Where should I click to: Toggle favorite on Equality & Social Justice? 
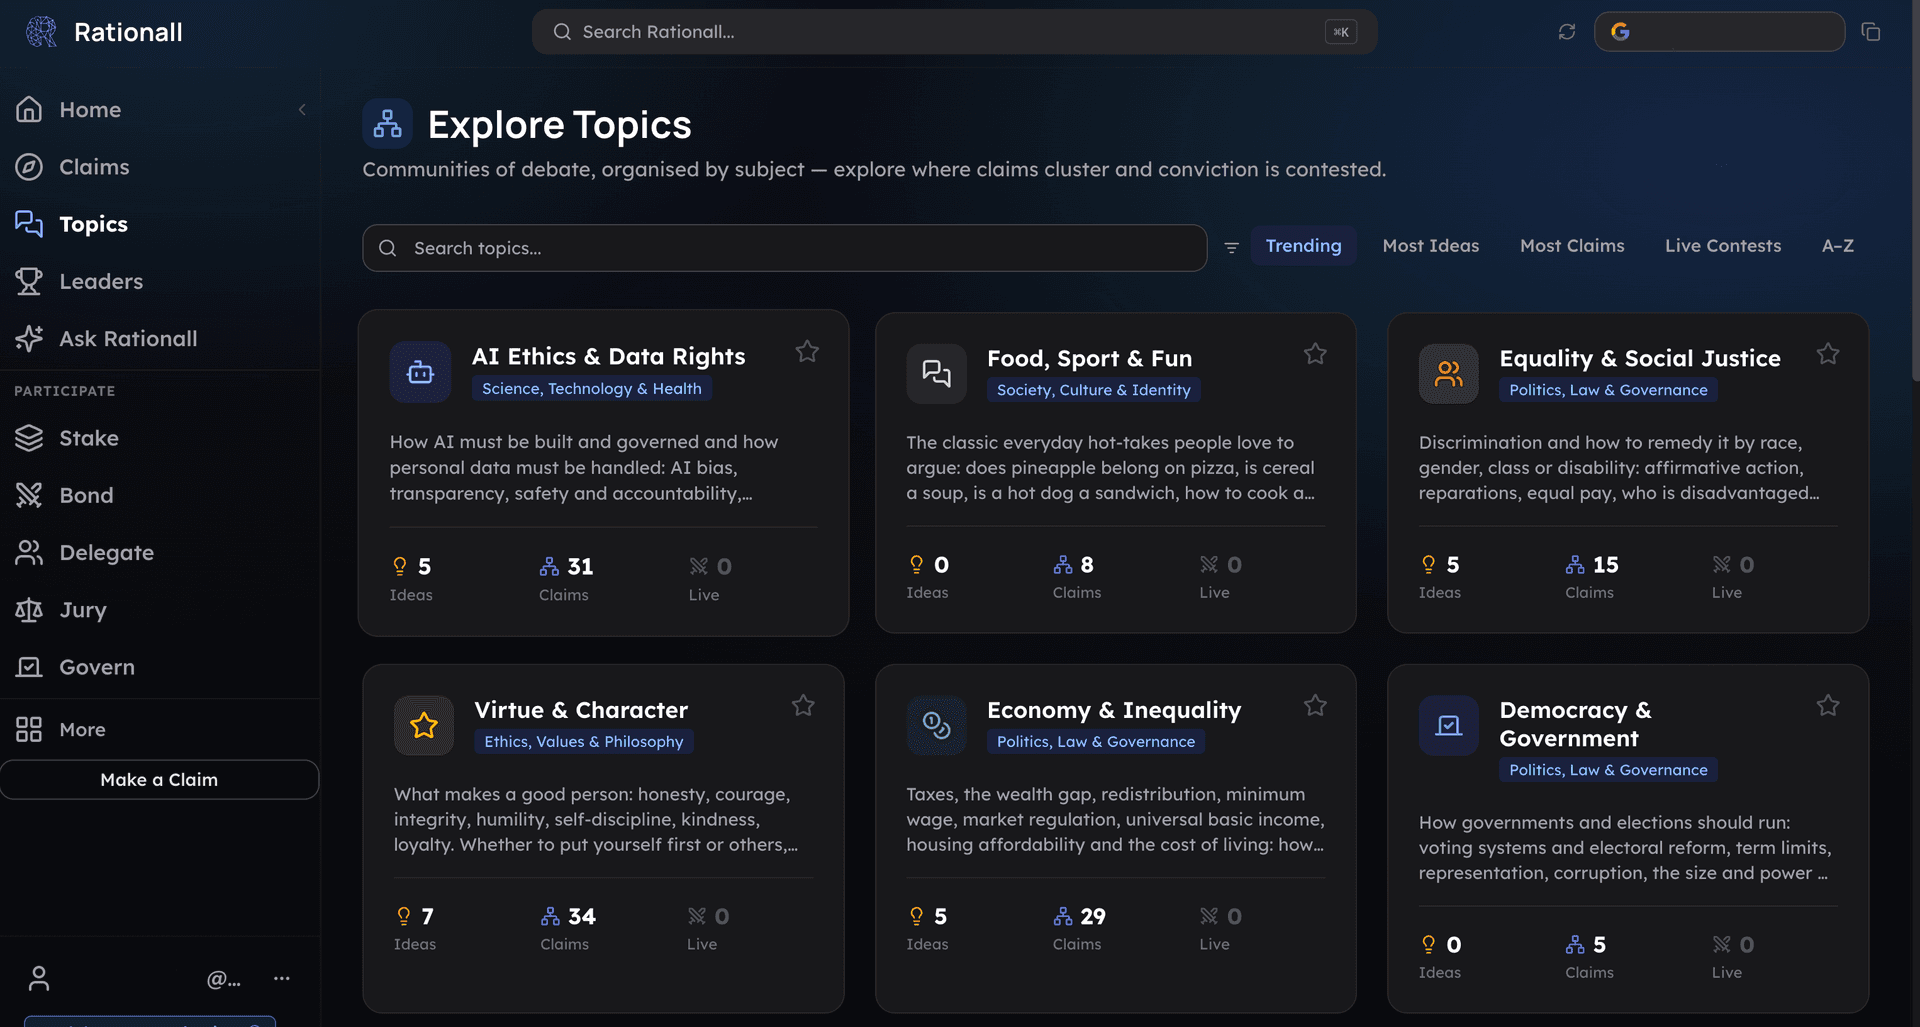click(x=1828, y=354)
